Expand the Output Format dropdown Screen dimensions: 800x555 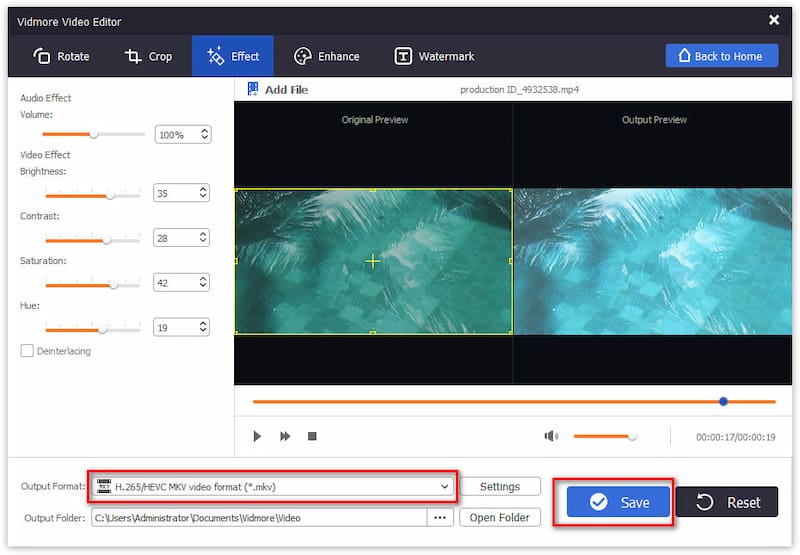pyautogui.click(x=444, y=486)
